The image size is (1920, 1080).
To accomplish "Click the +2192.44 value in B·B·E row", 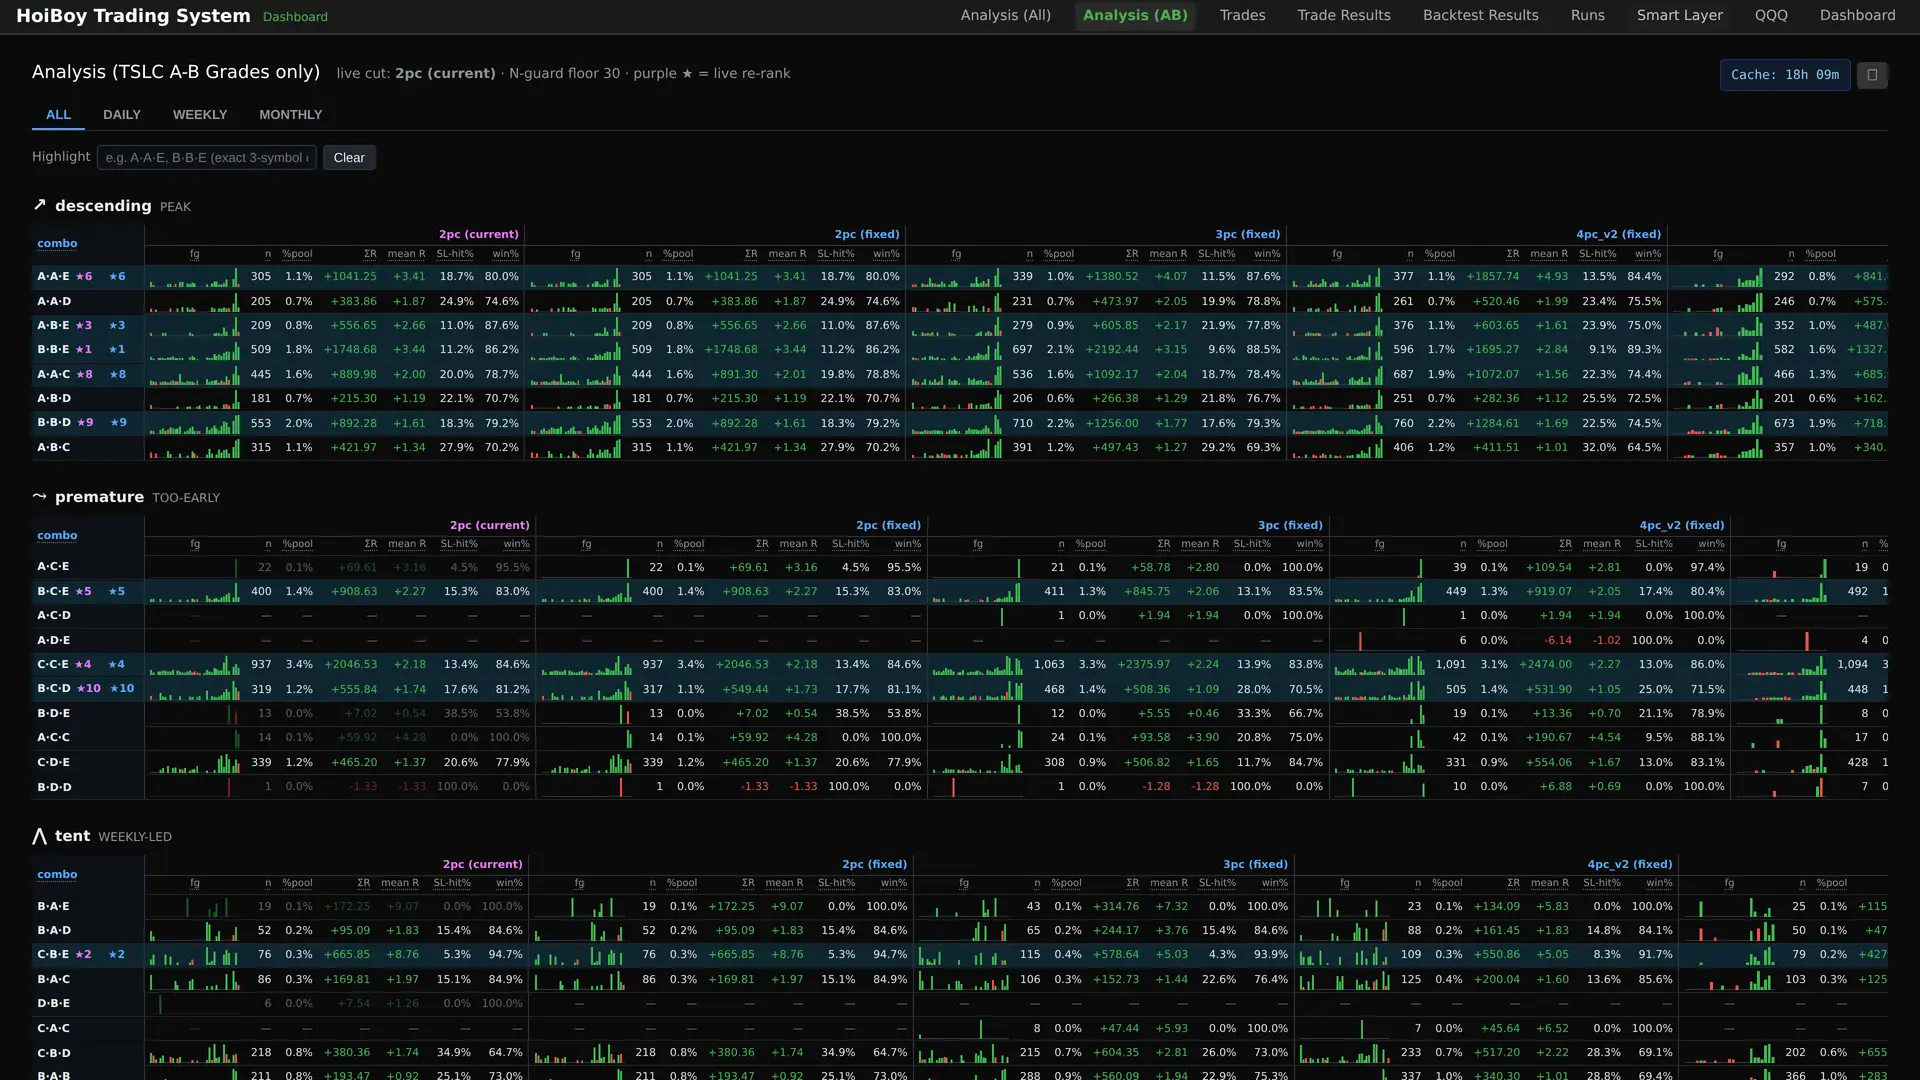I will pyautogui.click(x=1111, y=350).
